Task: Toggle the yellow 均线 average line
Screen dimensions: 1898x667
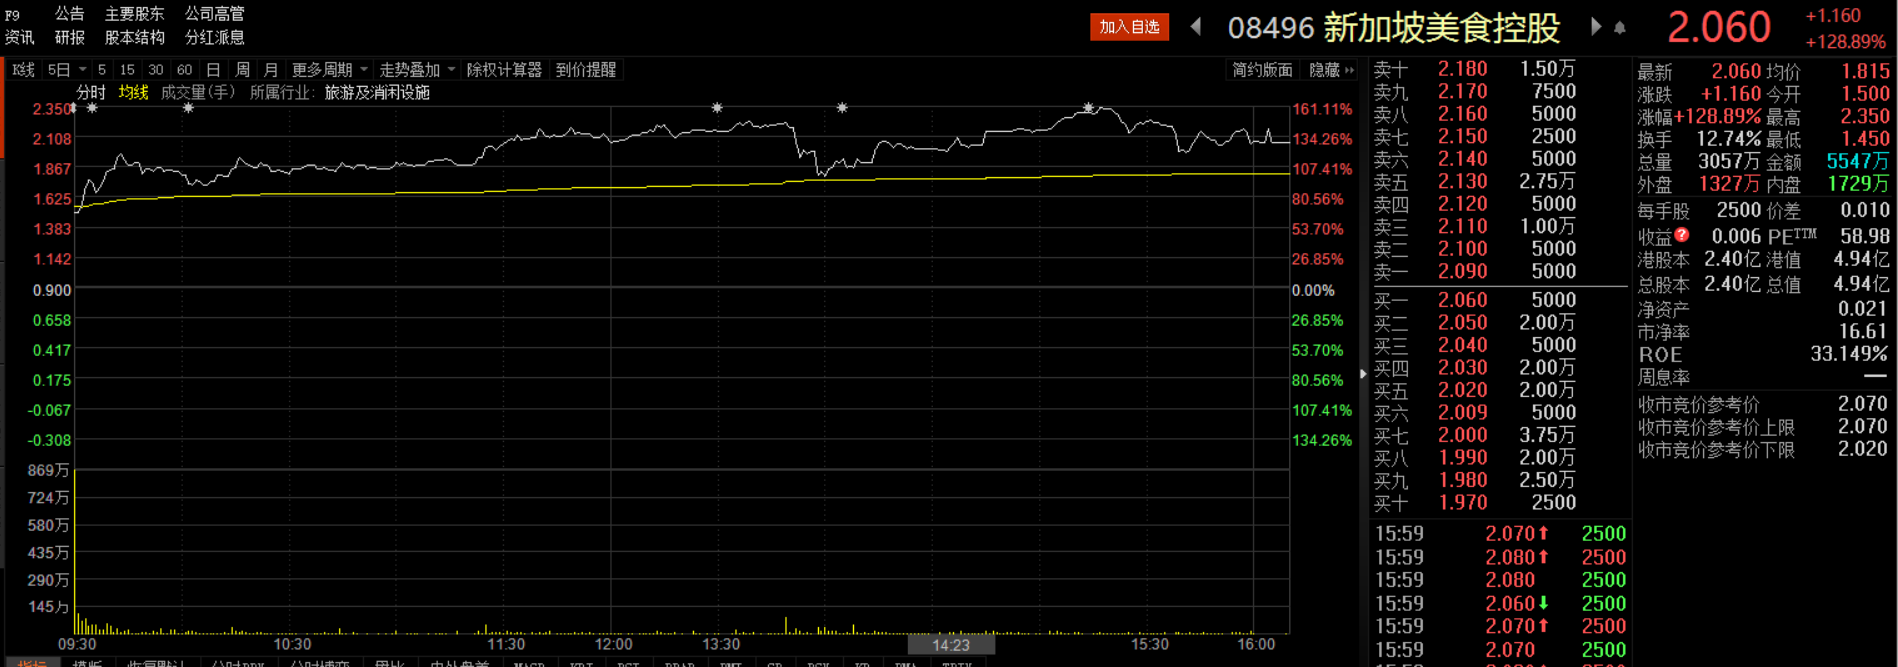Action: [x=133, y=92]
